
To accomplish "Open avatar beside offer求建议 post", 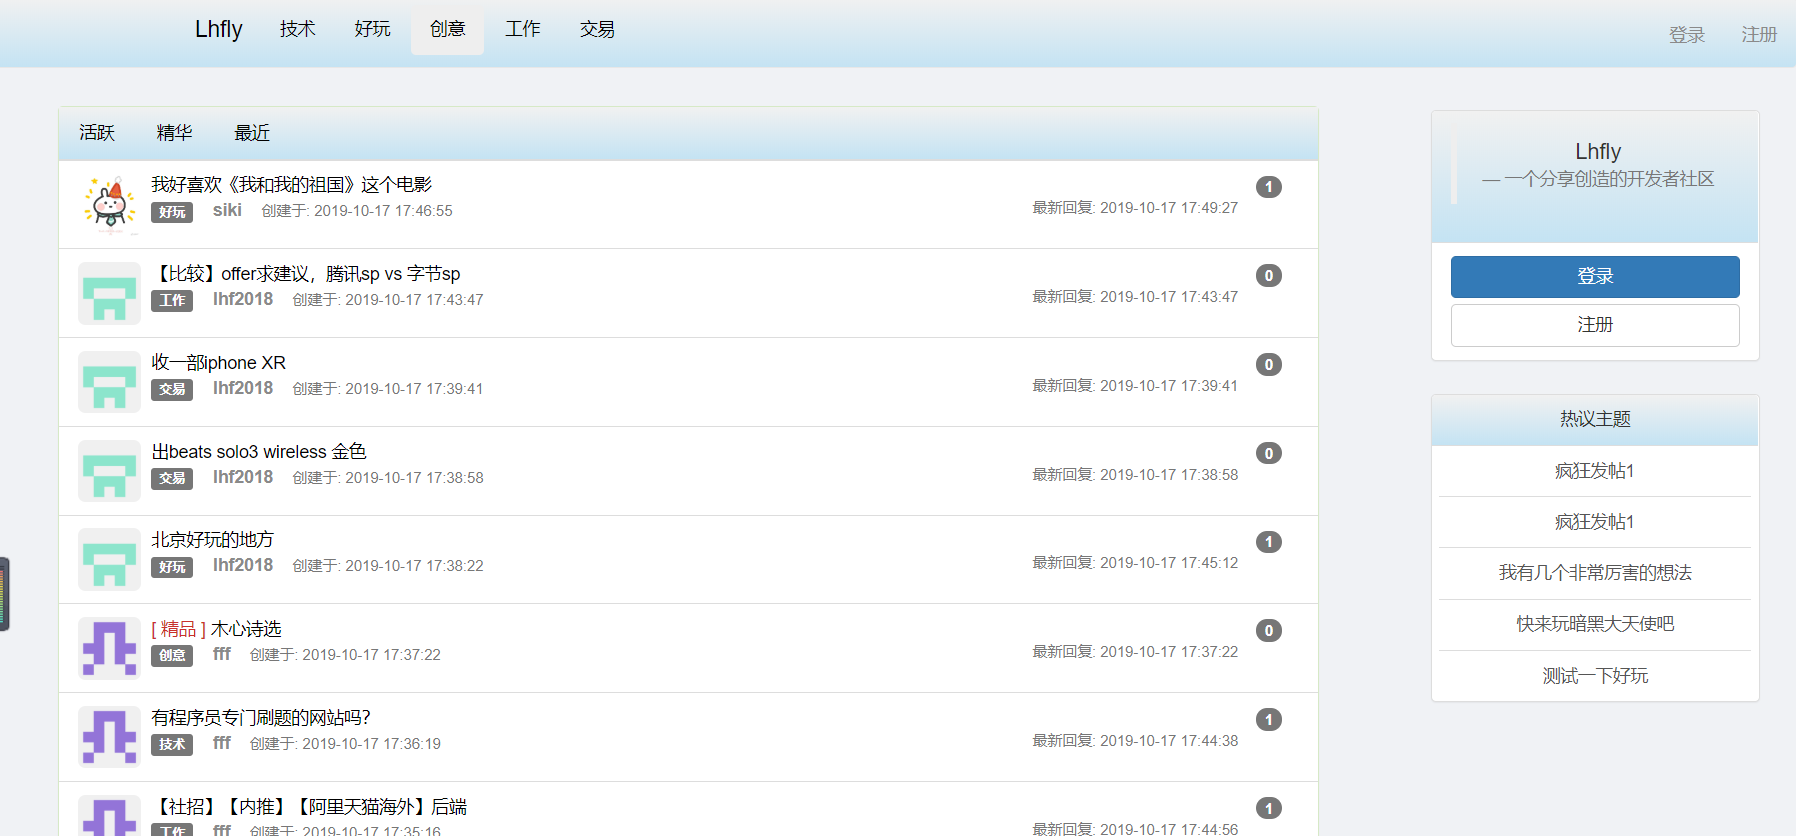I will pos(109,293).
